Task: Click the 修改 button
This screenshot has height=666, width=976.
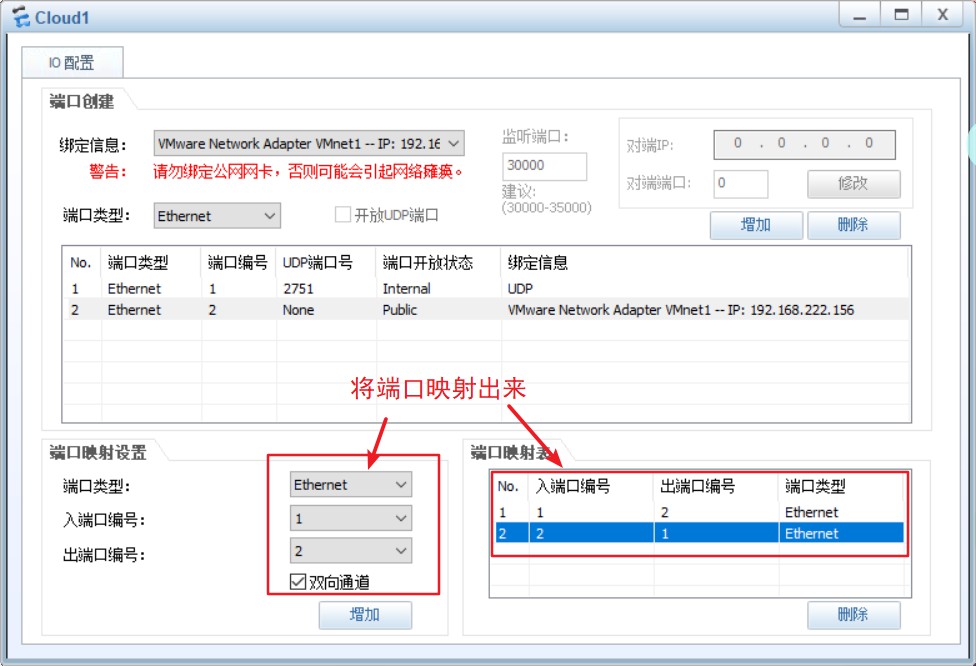Action: click(x=853, y=184)
